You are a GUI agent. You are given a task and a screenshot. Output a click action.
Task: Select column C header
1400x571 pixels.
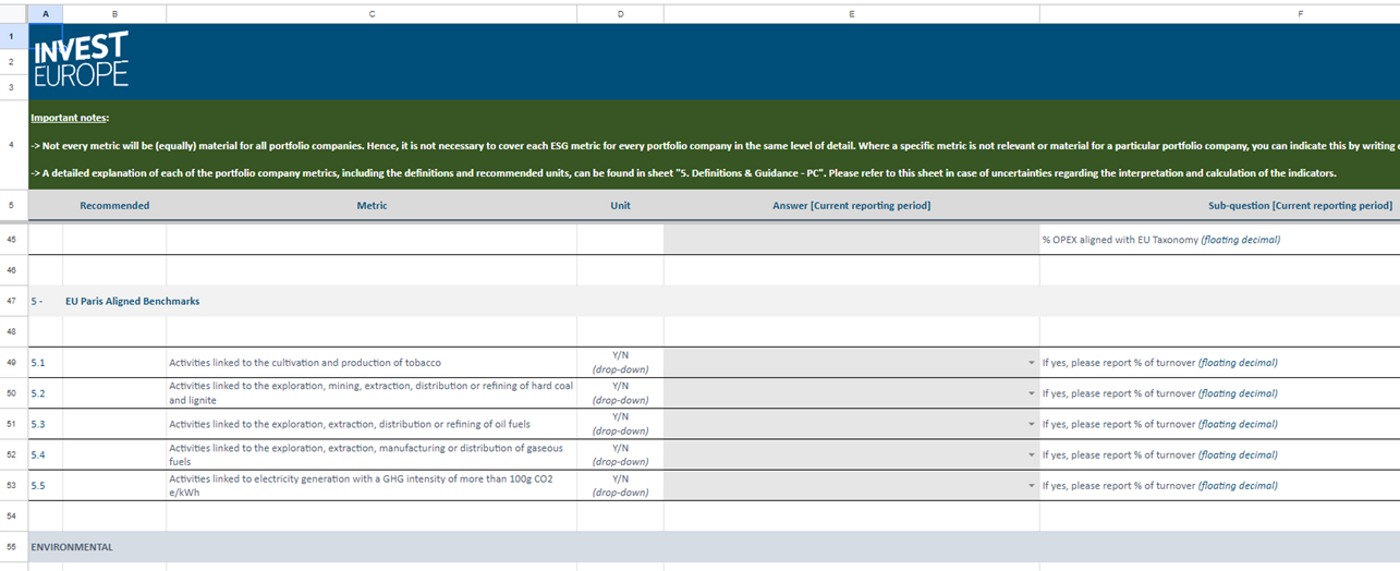[371, 13]
